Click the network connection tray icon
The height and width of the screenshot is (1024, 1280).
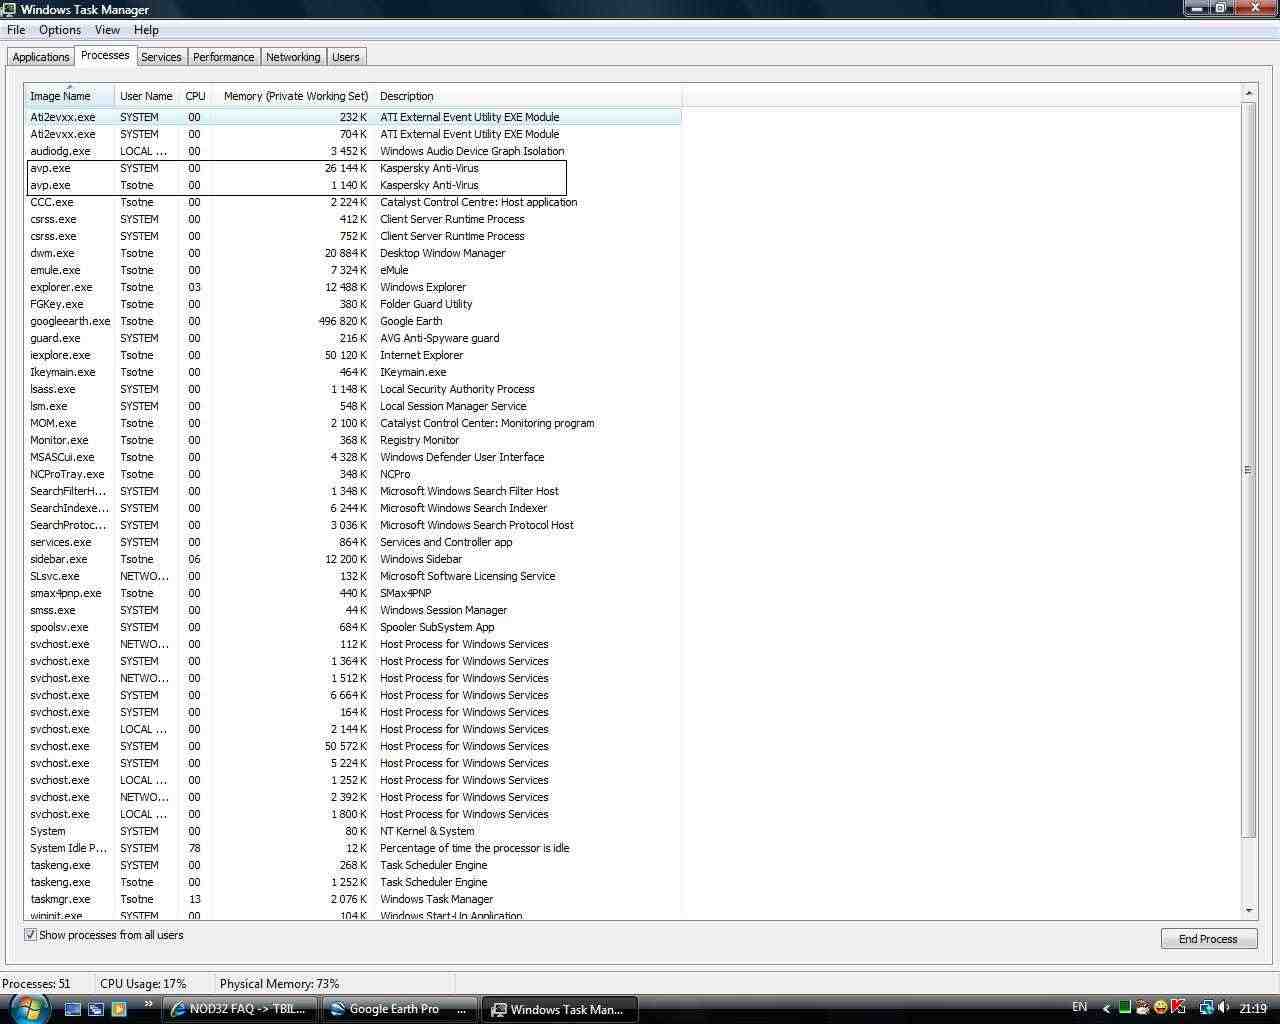click(x=1206, y=1008)
